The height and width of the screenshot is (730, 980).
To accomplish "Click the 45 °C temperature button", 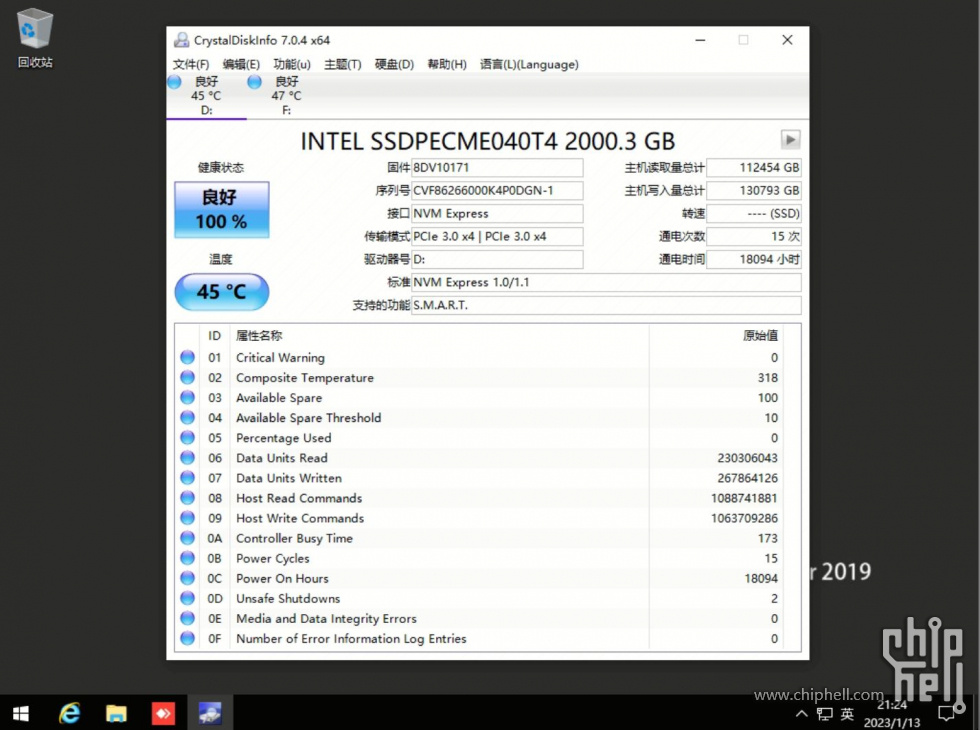I will click(x=221, y=291).
